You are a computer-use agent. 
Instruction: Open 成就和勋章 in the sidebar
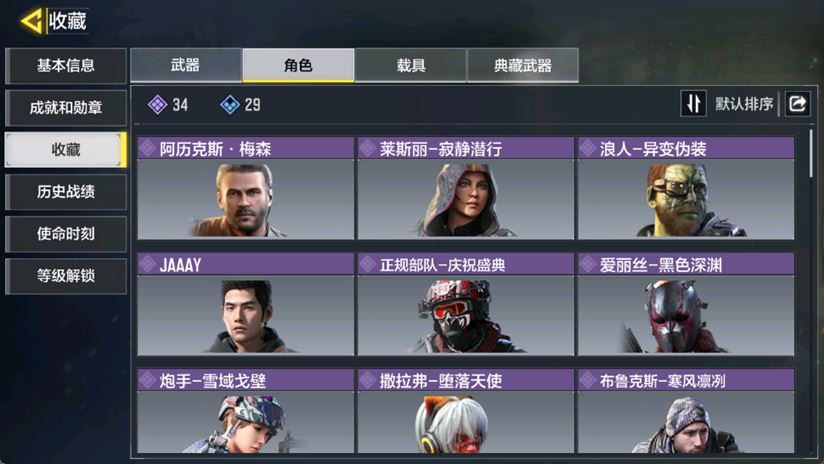[66, 108]
